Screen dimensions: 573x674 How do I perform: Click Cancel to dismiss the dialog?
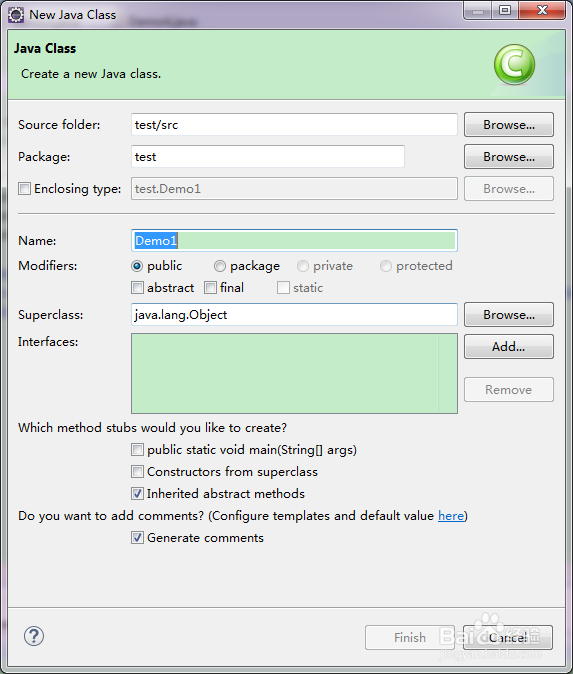508,637
